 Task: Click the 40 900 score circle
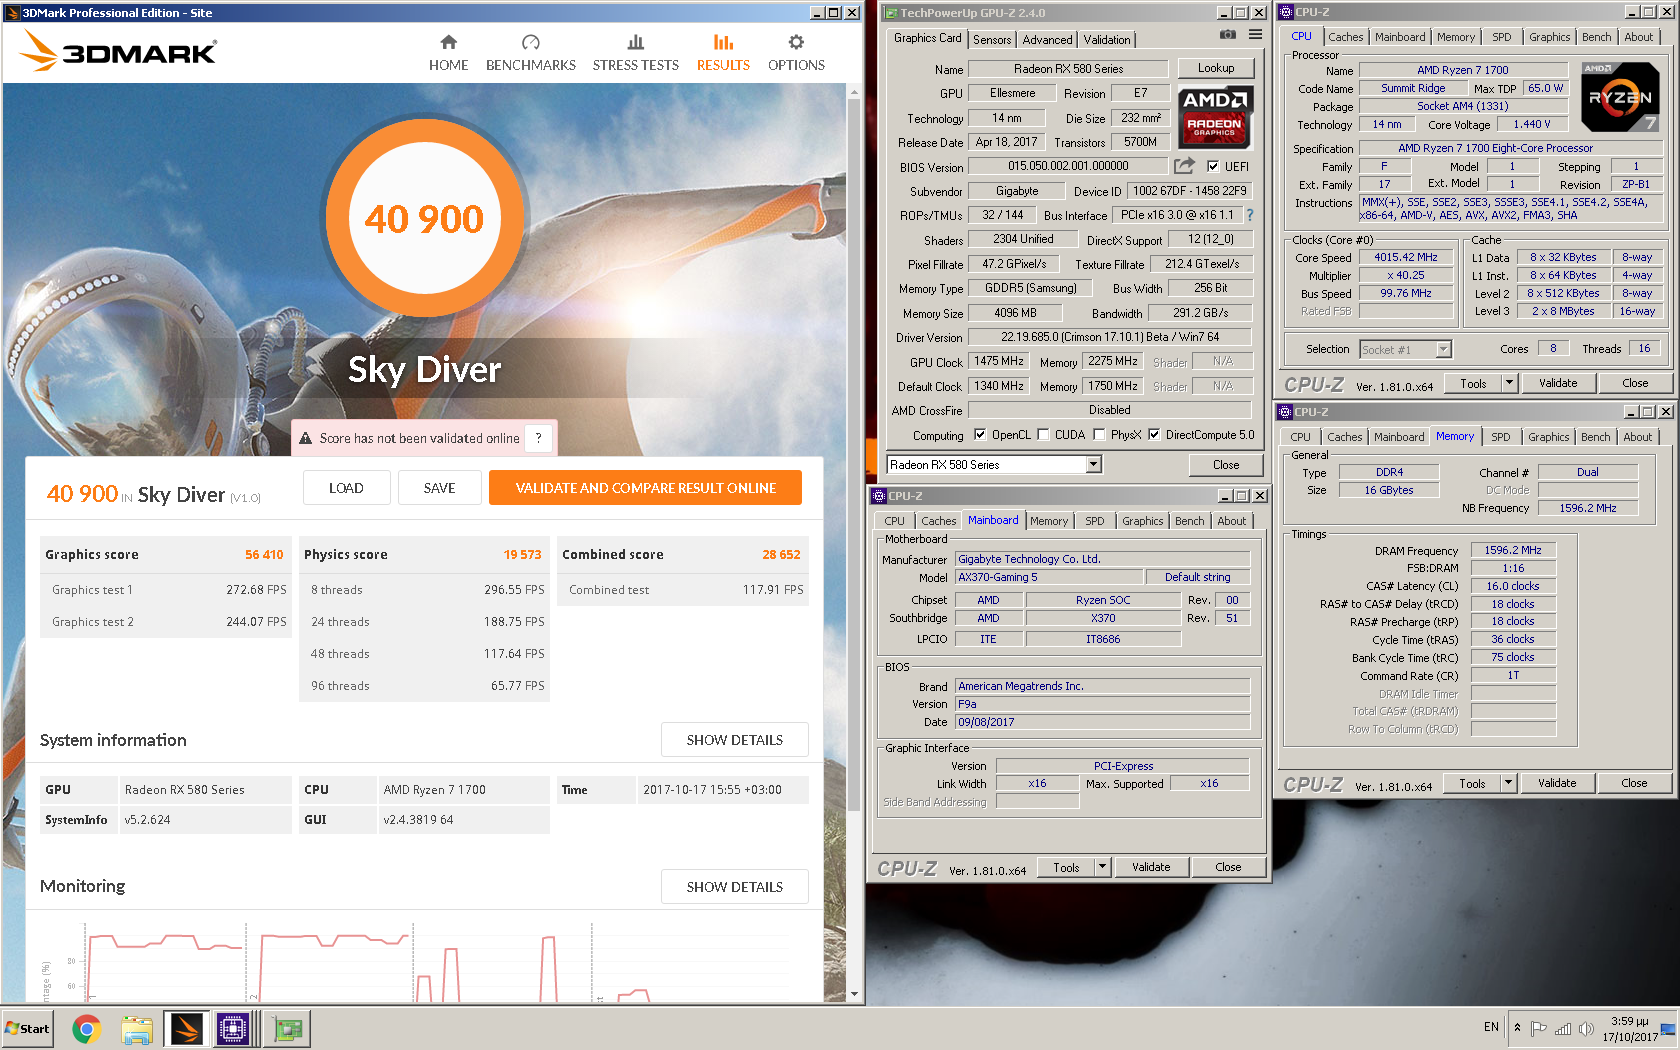(424, 219)
